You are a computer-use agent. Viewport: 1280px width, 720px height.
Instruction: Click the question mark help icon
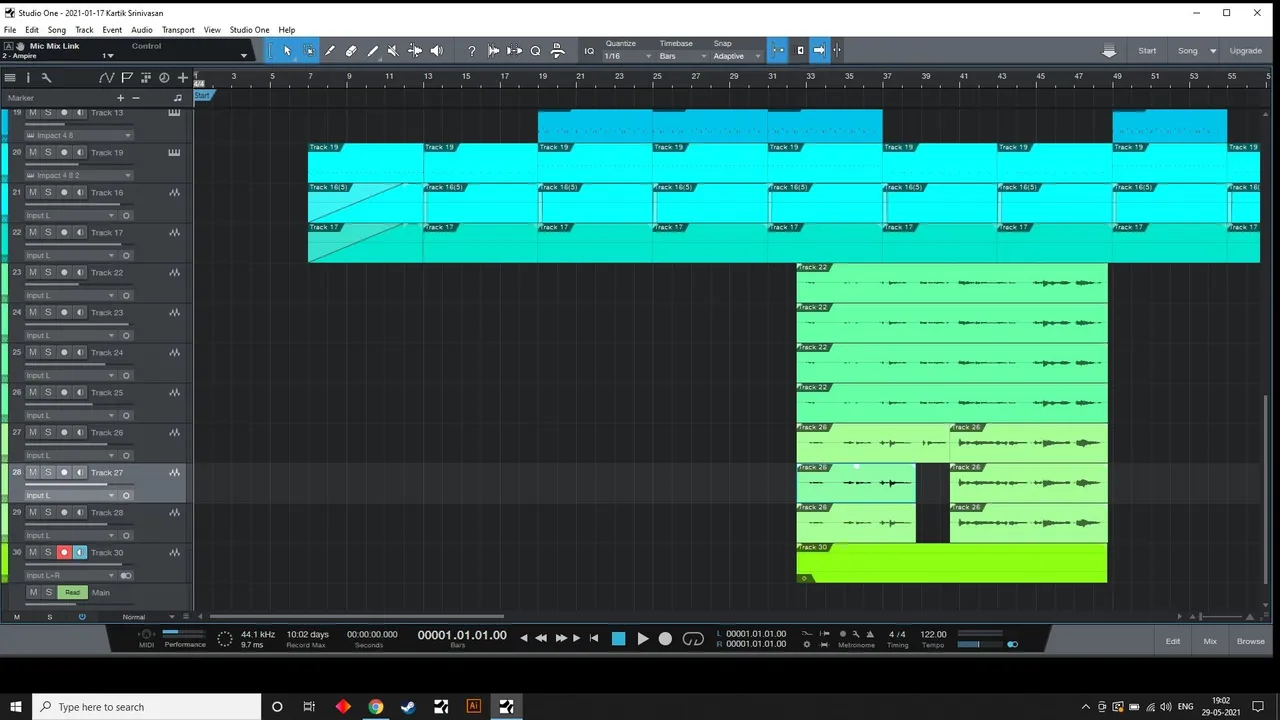(472, 51)
